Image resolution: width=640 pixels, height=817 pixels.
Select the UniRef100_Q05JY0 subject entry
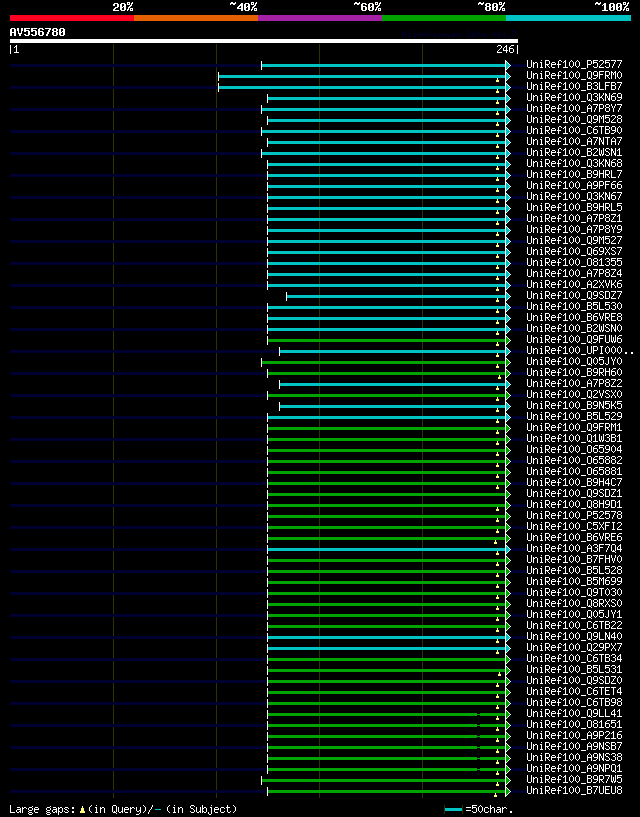pos(574,361)
